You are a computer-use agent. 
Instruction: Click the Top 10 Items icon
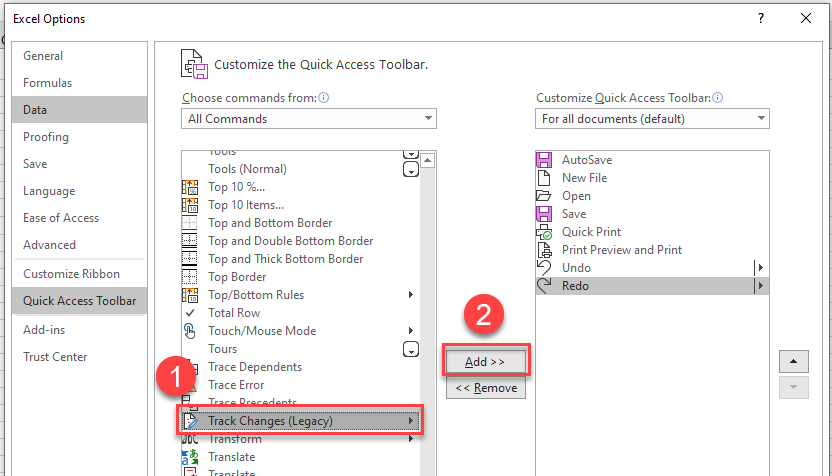pyautogui.click(x=190, y=205)
